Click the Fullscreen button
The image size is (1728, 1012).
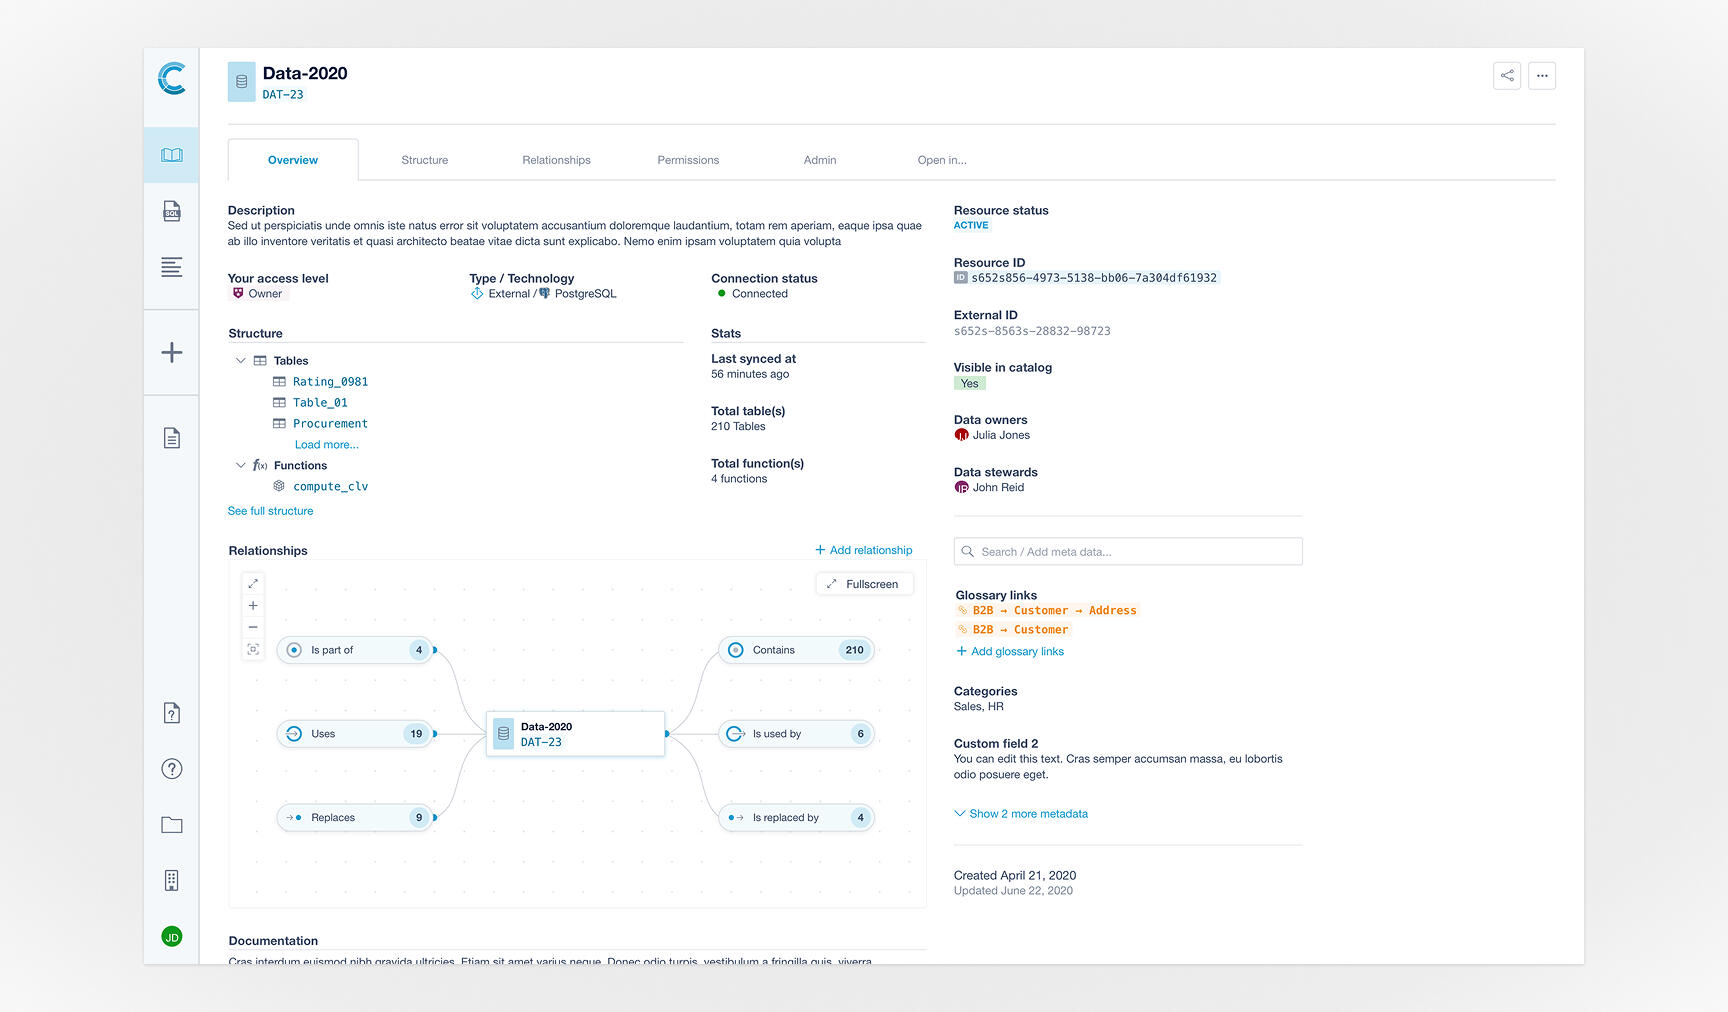pos(864,584)
